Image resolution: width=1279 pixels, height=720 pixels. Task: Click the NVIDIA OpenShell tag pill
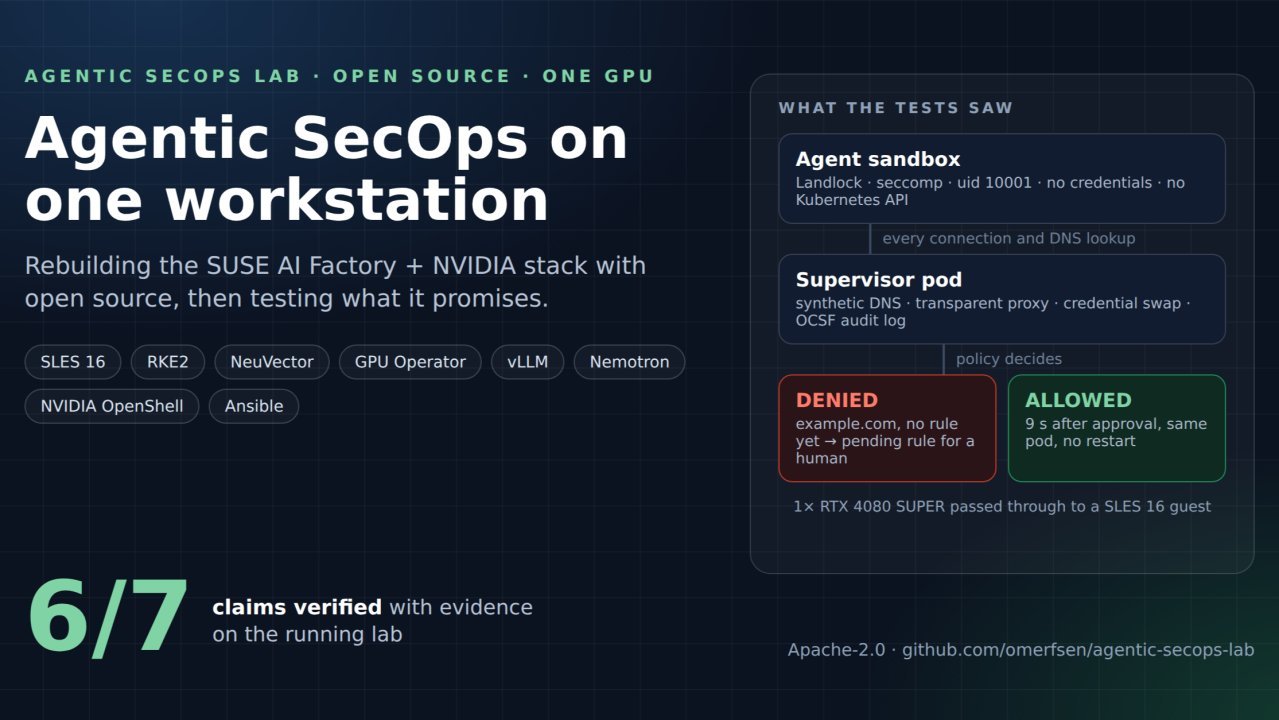coord(112,406)
